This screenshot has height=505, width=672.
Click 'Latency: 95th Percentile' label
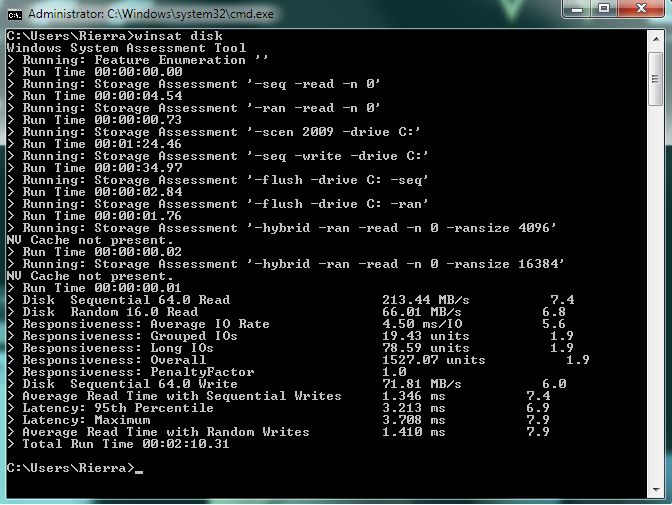tap(118, 408)
